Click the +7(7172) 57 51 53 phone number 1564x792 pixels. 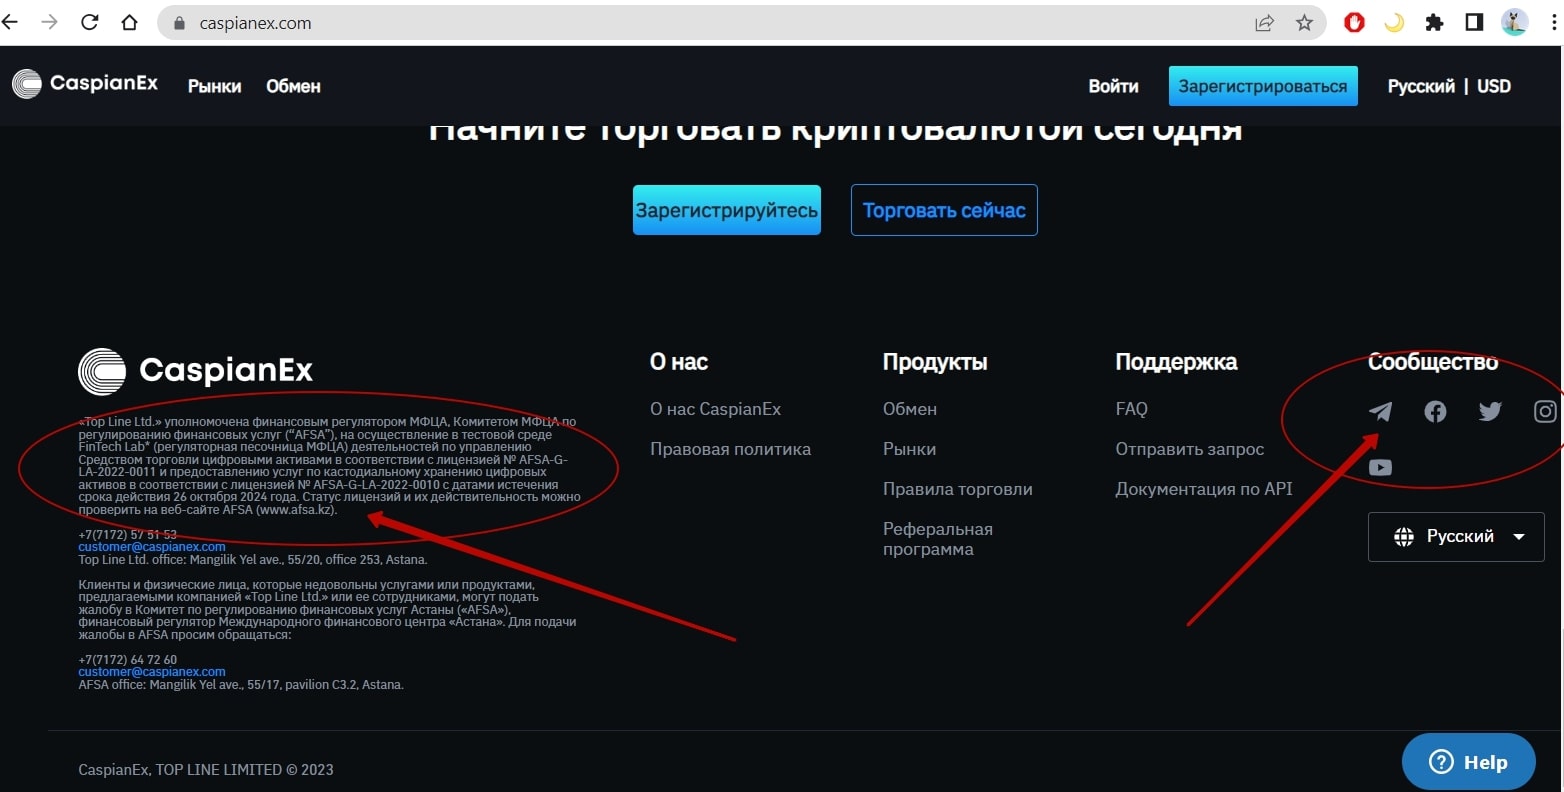127,535
